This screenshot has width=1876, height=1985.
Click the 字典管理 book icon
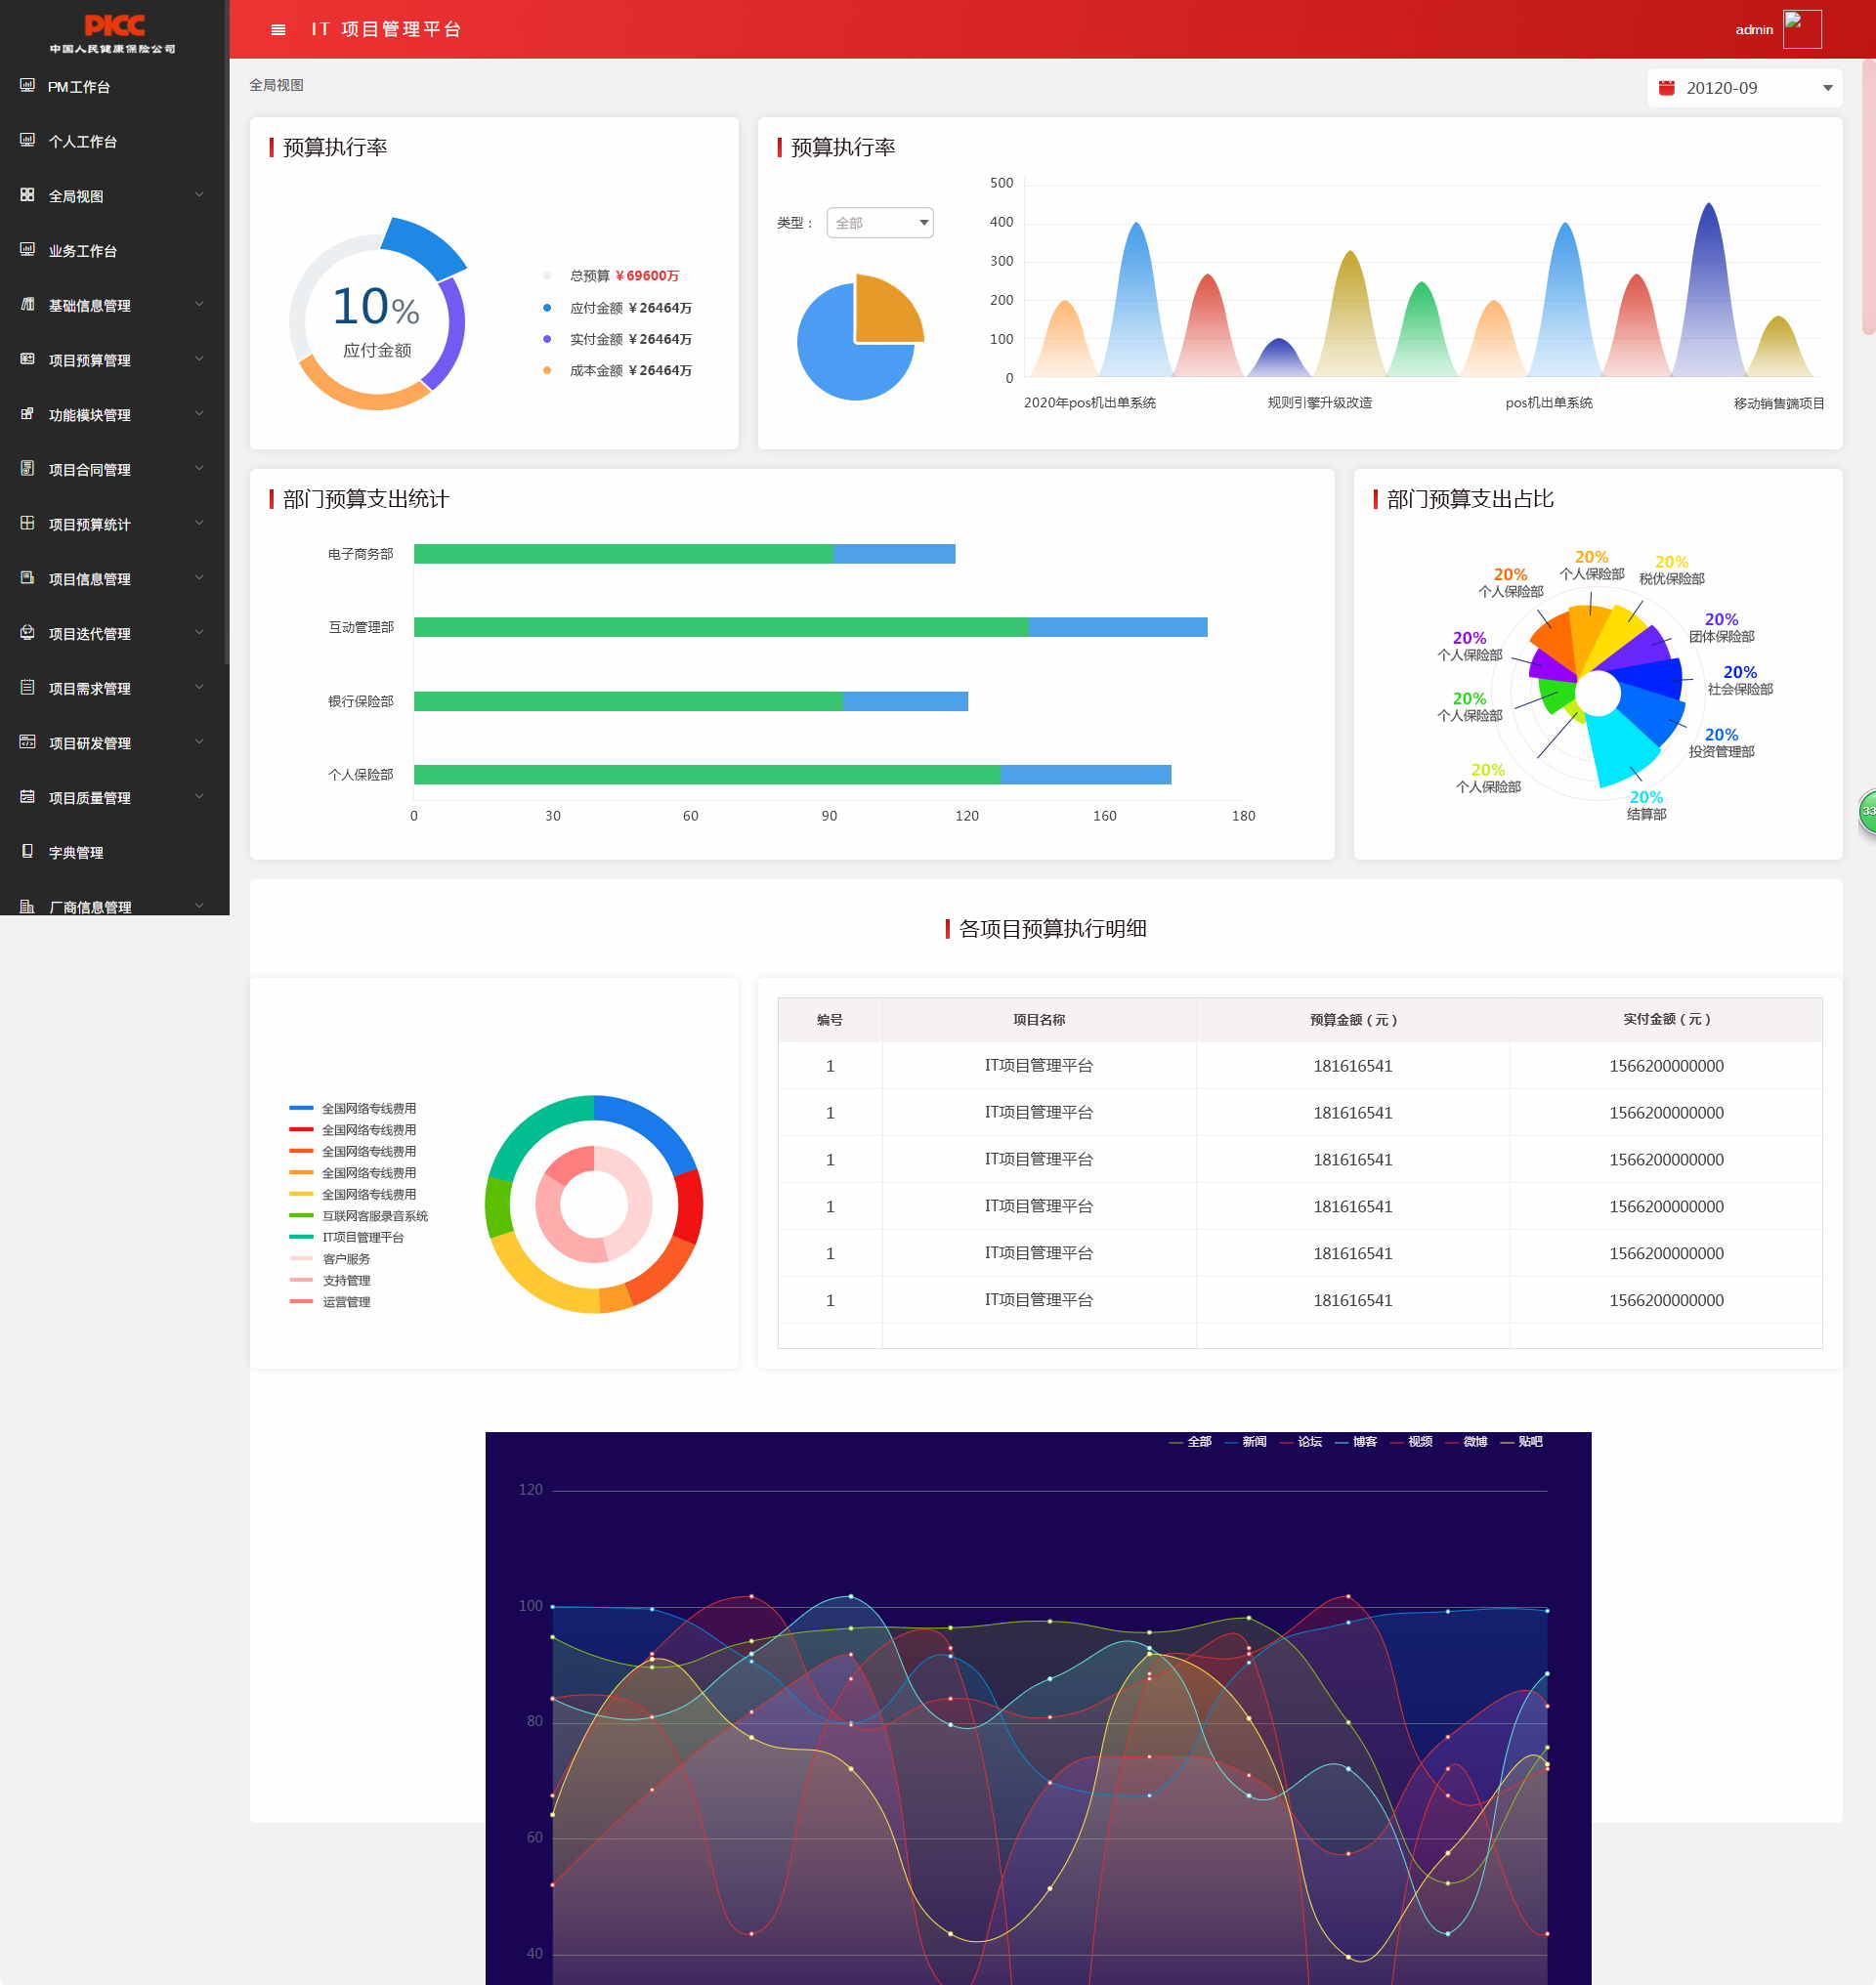pyautogui.click(x=27, y=852)
